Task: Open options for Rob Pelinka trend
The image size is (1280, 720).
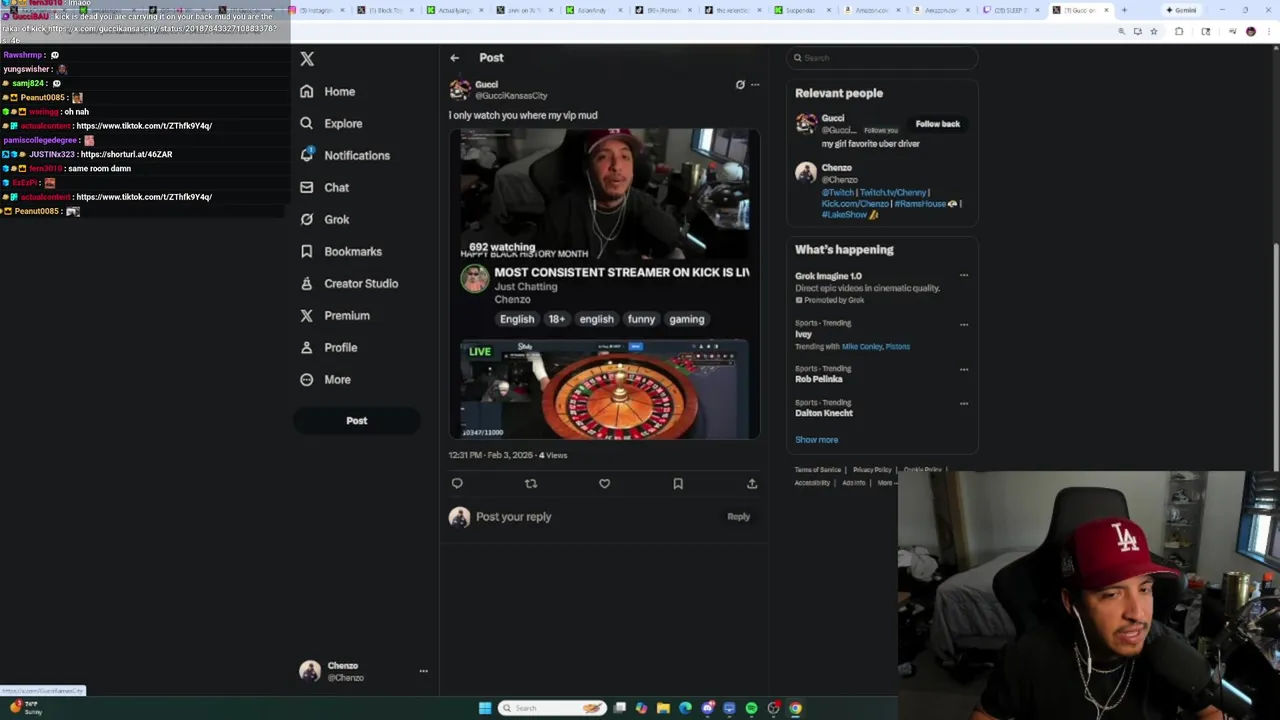Action: [964, 369]
